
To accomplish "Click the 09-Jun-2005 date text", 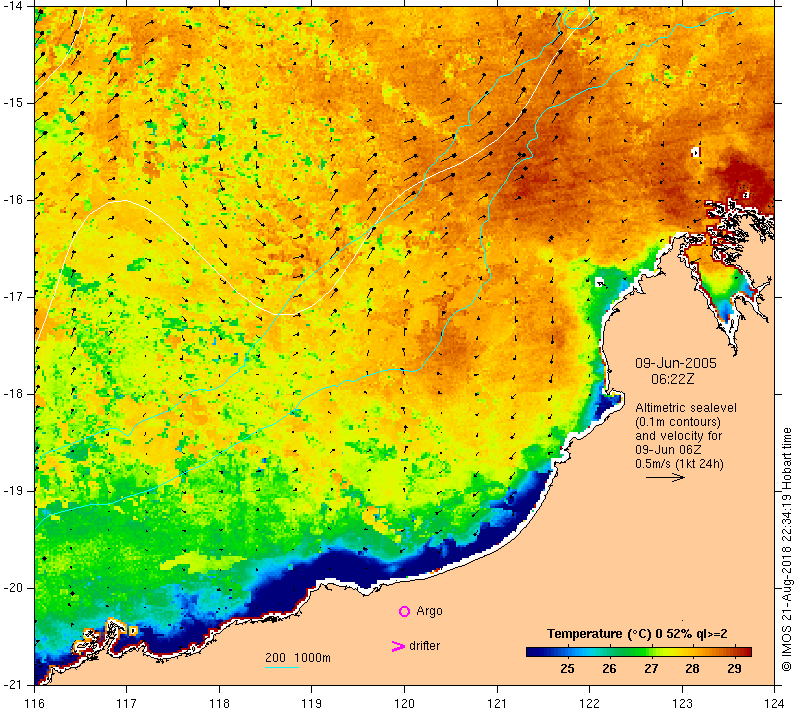I will [x=676, y=363].
